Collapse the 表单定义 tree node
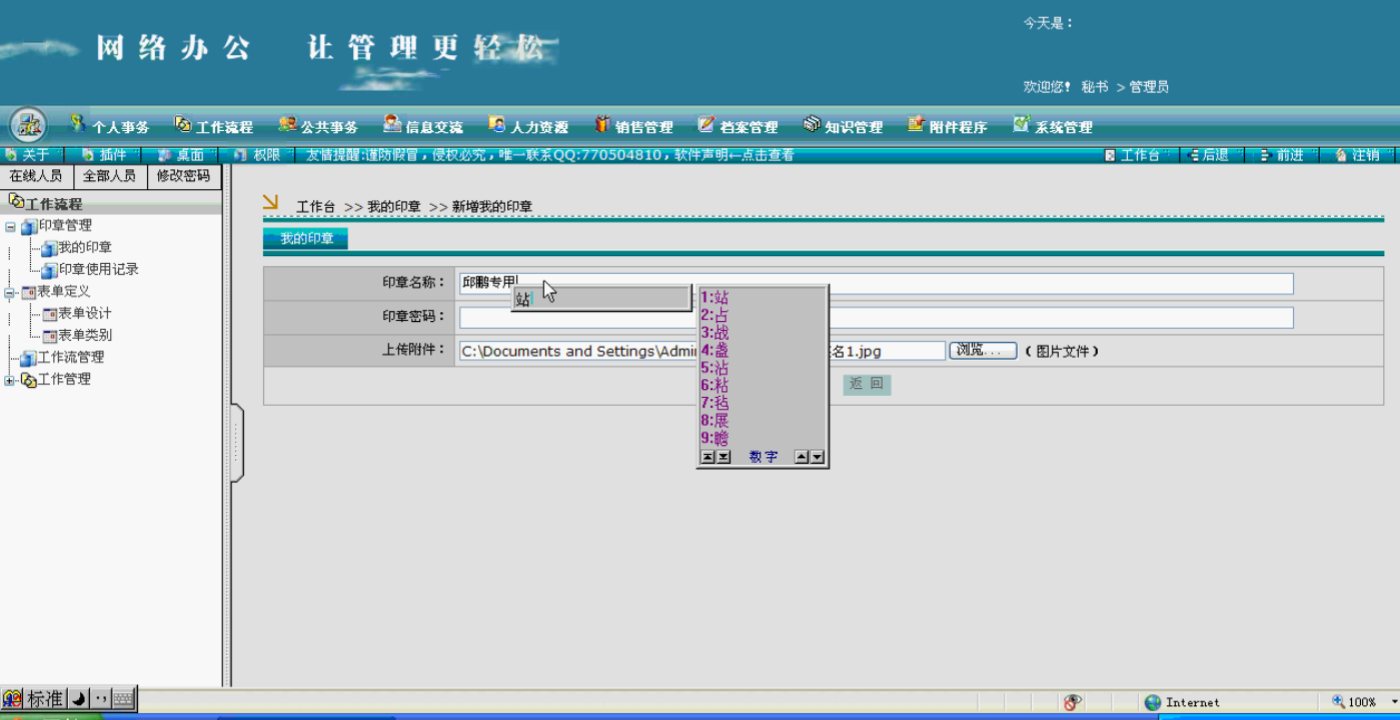Image resolution: width=1400 pixels, height=720 pixels. [x=10, y=293]
